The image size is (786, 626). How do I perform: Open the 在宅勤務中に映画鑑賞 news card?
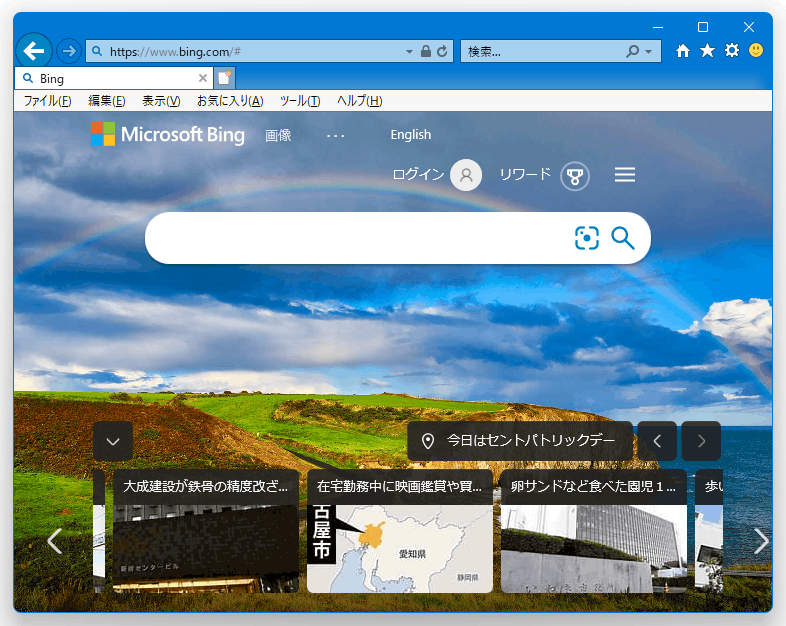click(400, 531)
